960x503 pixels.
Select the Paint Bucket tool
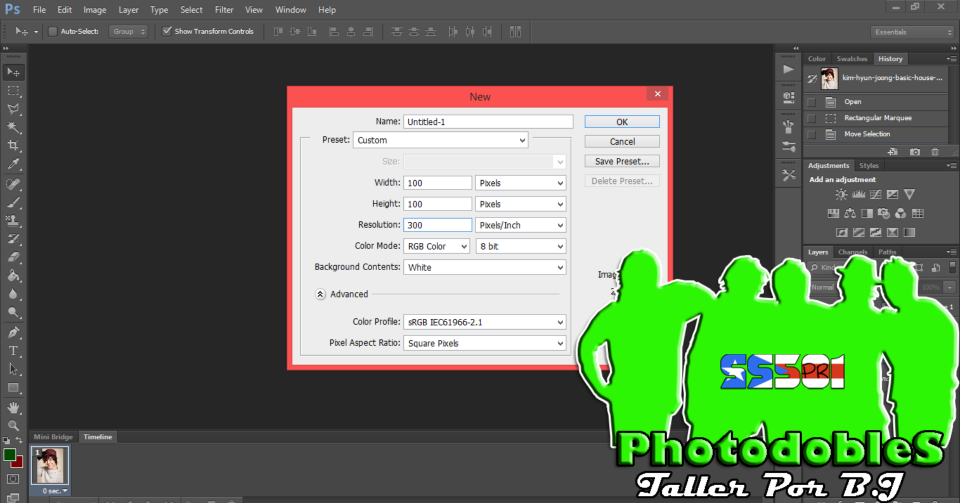(13, 276)
